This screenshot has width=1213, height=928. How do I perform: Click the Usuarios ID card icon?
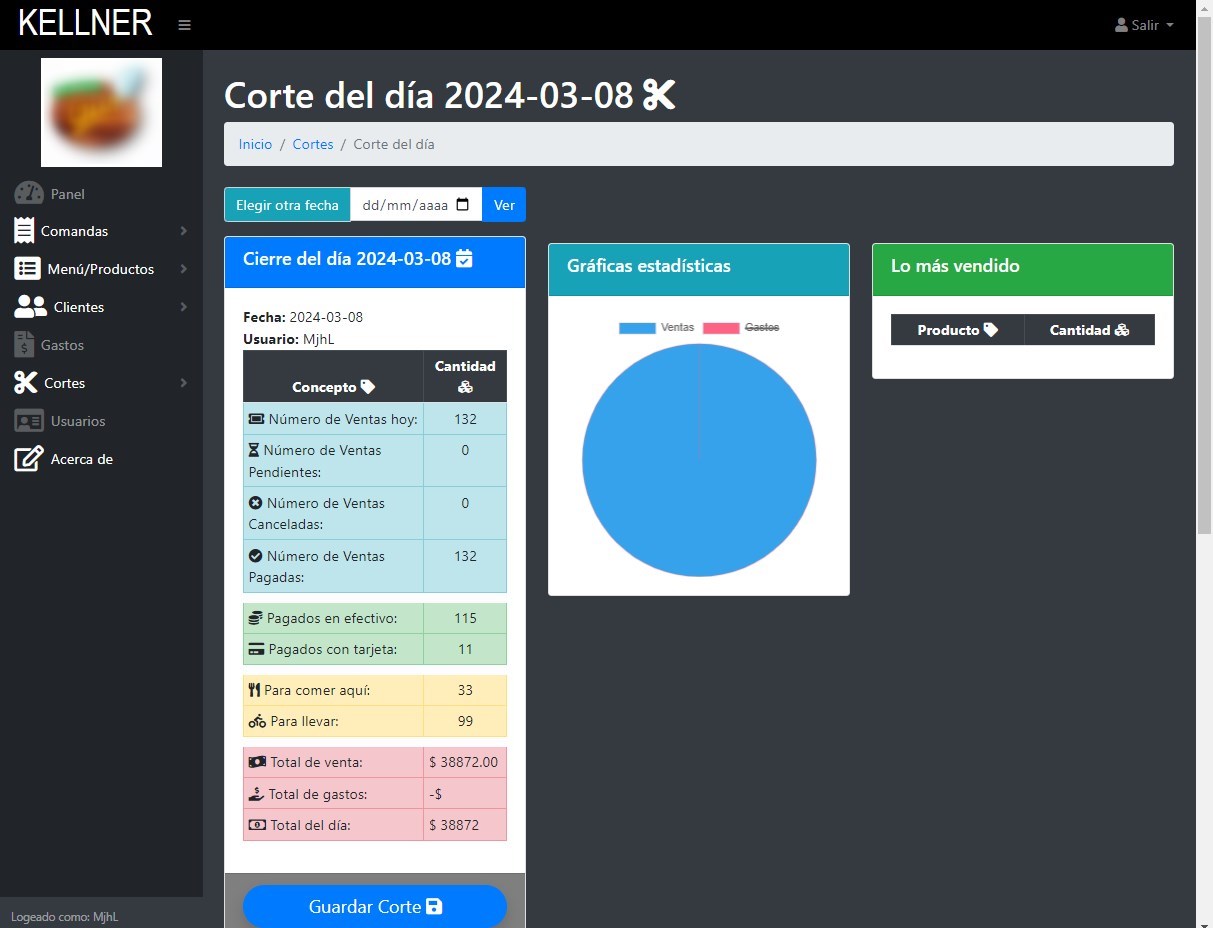tap(29, 421)
